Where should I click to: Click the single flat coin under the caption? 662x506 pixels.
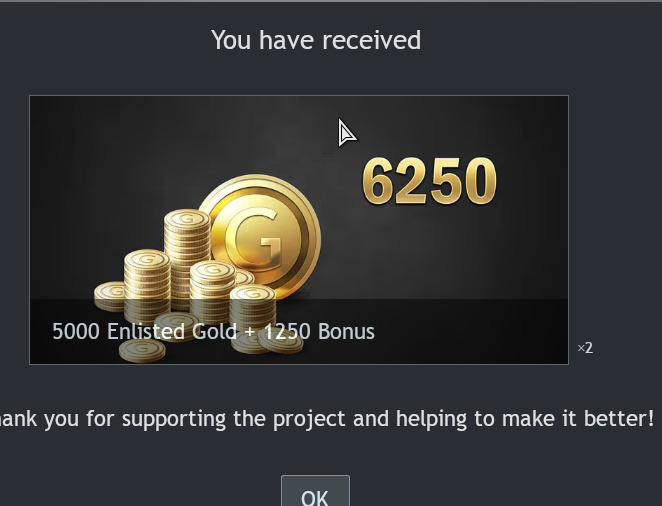[142, 351]
